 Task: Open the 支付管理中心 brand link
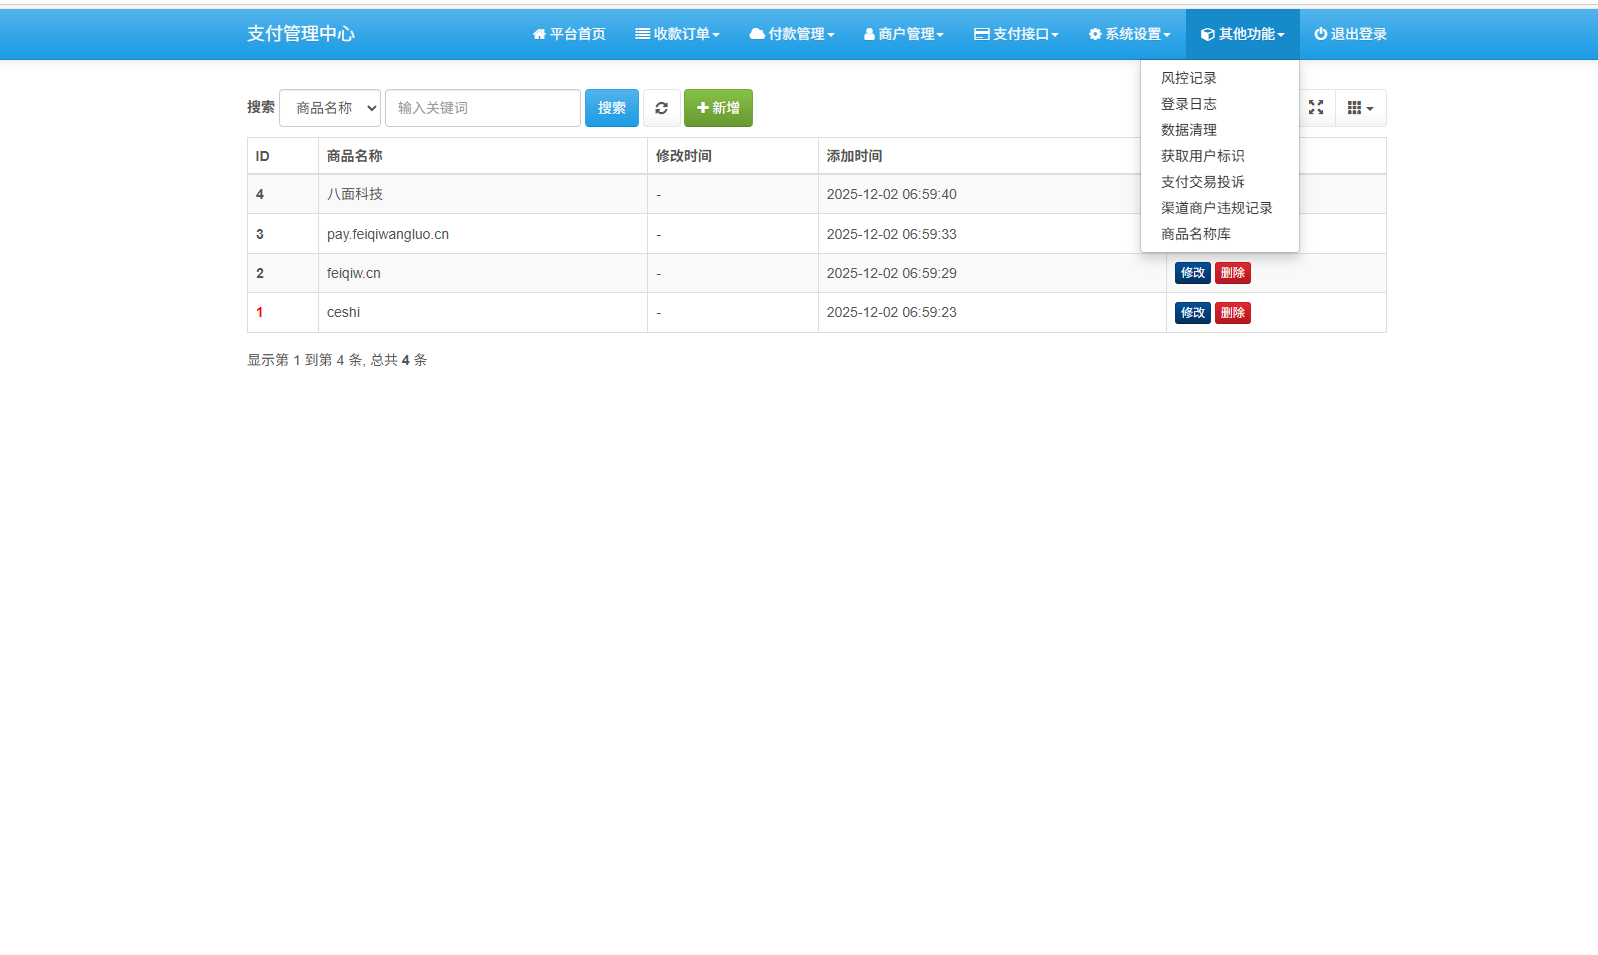[301, 34]
